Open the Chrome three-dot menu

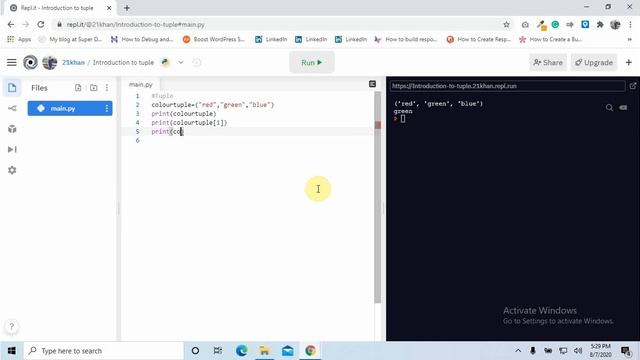pyautogui.click(x=630, y=24)
